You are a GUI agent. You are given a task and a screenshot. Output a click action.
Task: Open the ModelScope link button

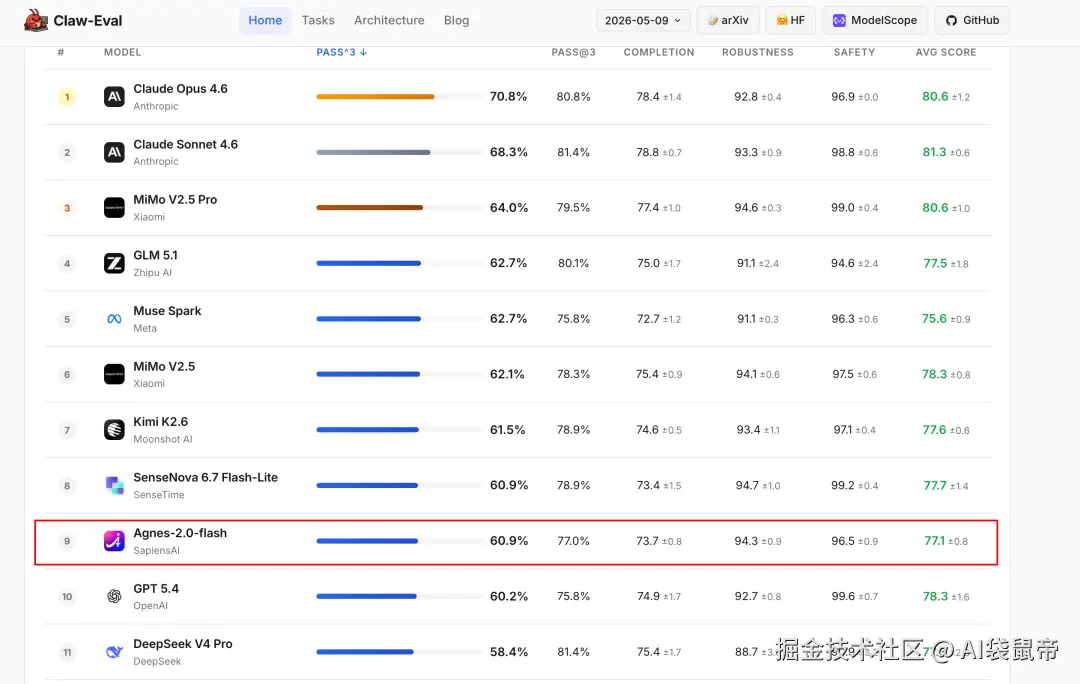[875, 21]
